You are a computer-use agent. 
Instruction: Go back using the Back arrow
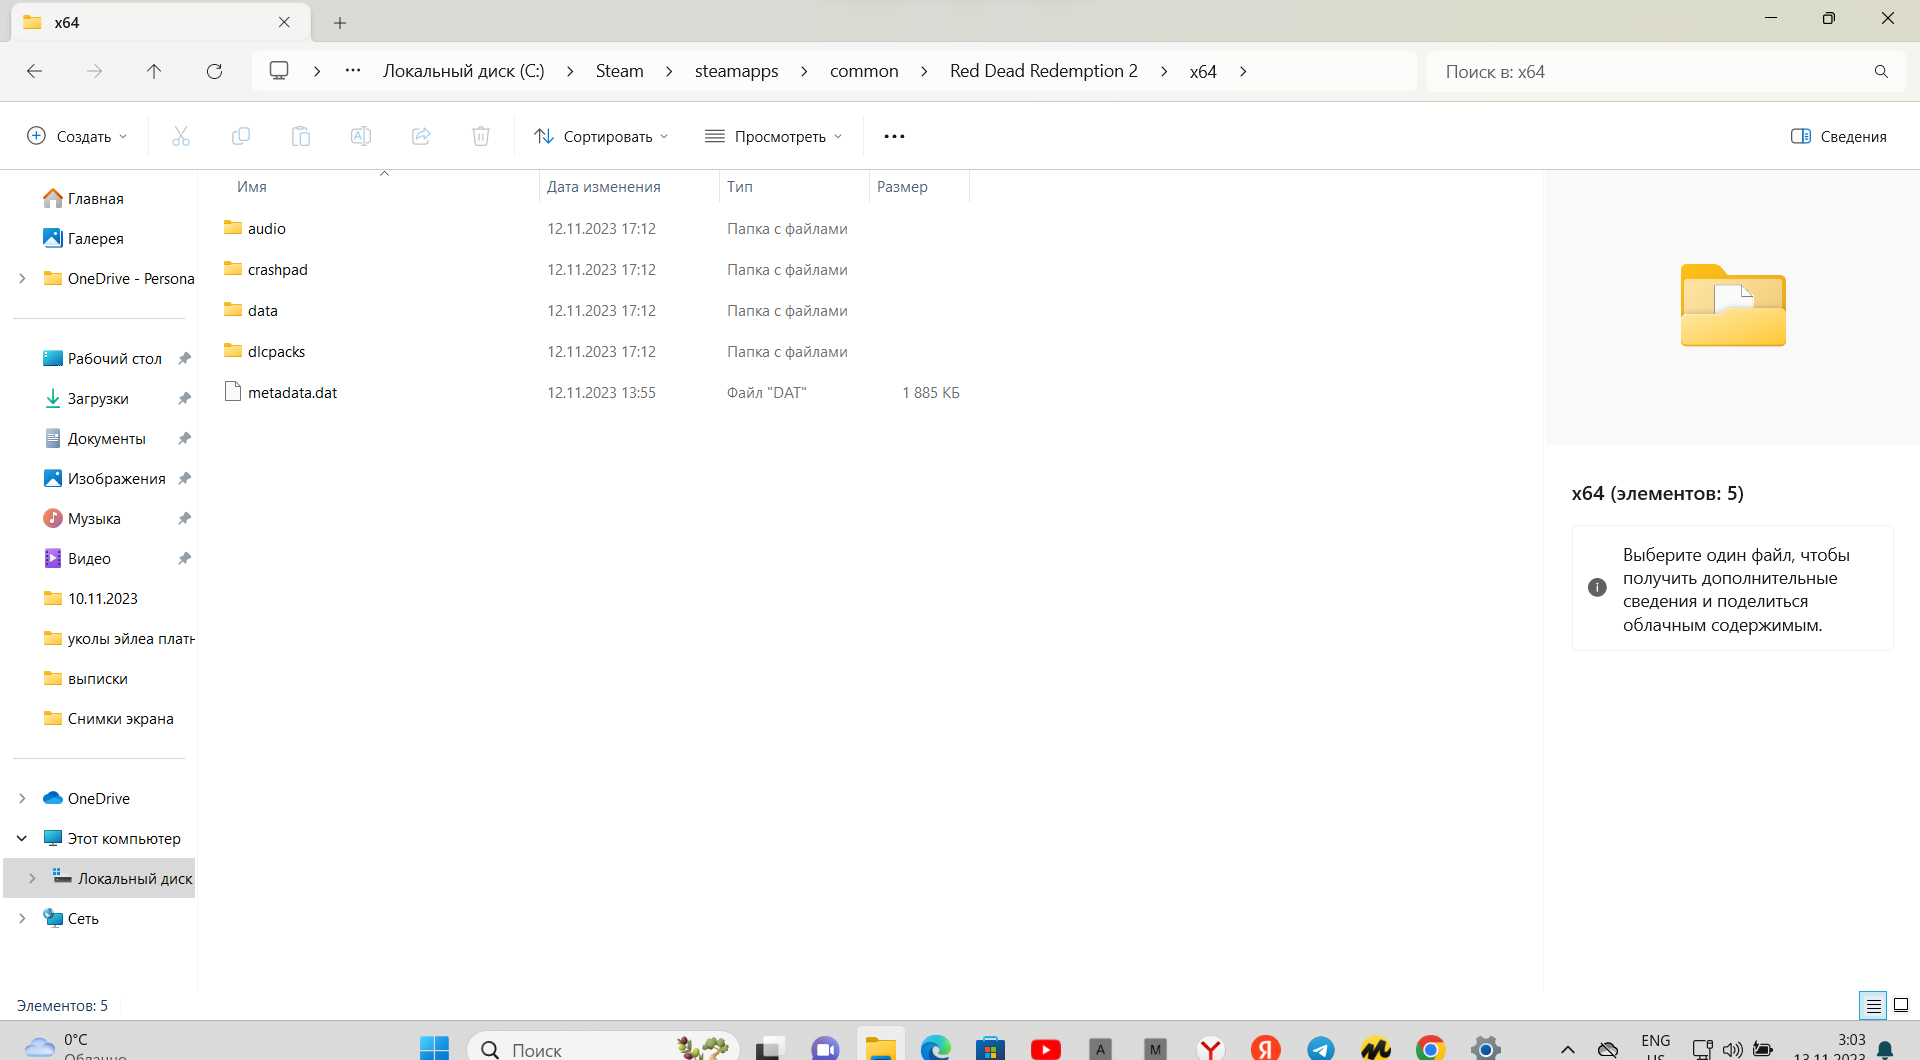34,71
